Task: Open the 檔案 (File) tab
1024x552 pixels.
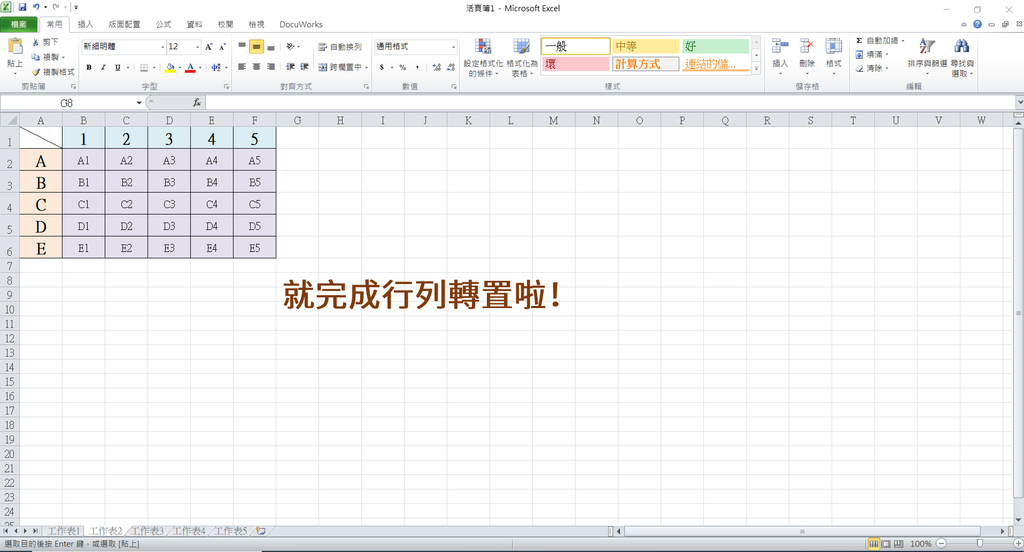Action: pos(19,25)
